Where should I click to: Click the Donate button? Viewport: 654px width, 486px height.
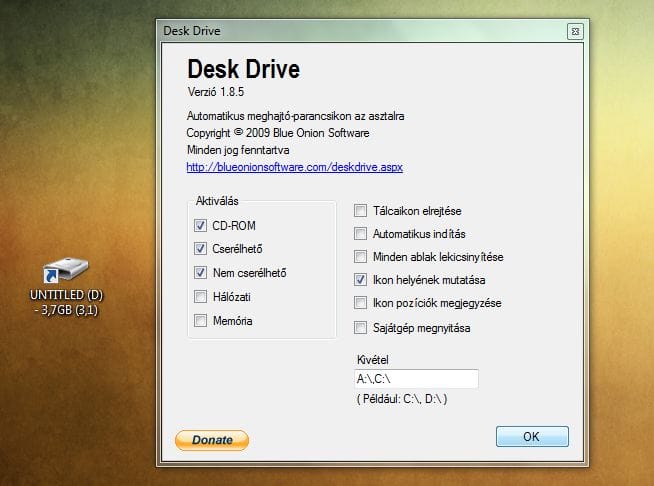click(212, 440)
